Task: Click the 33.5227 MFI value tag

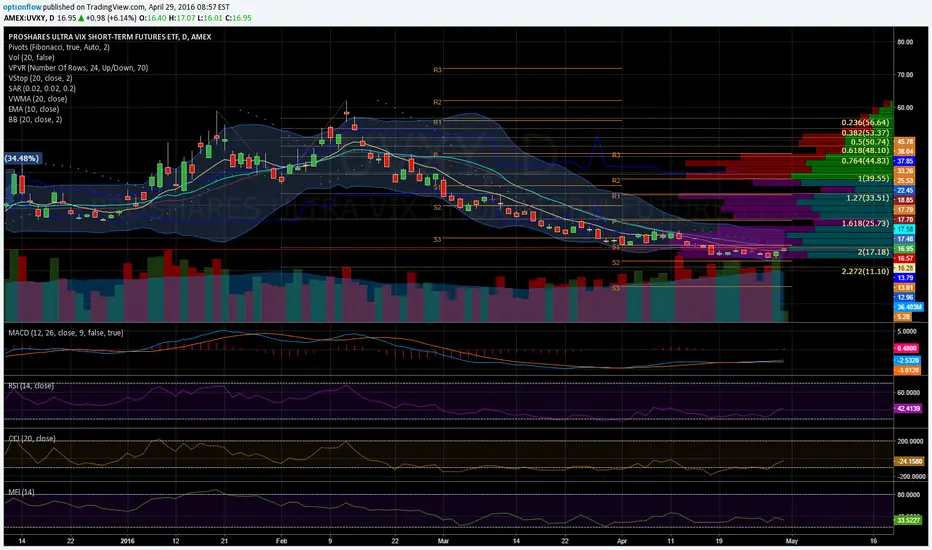Action: coord(908,520)
